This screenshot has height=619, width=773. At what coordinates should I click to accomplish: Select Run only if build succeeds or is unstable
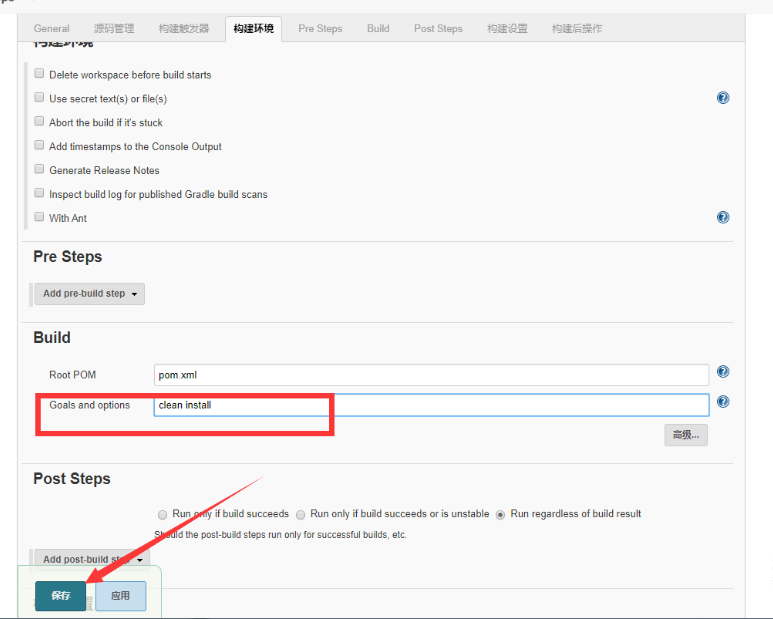tap(300, 515)
